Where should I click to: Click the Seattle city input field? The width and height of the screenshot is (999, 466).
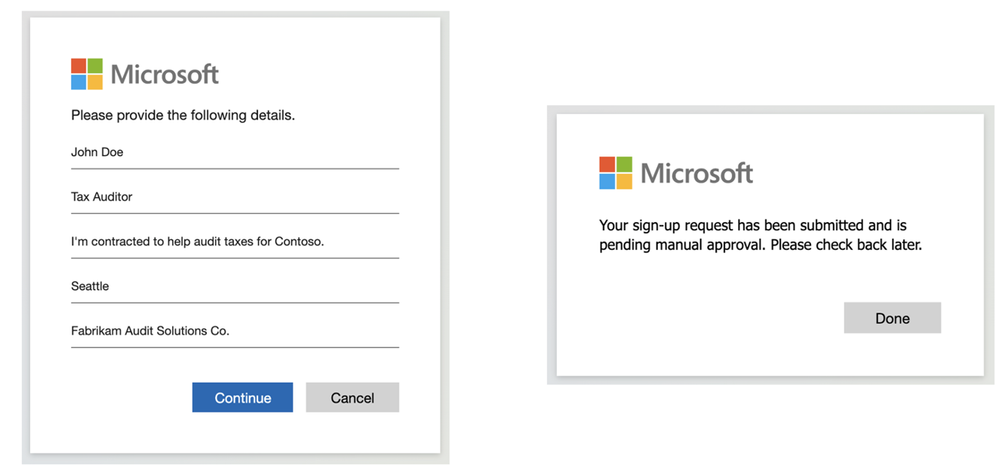coord(234,286)
